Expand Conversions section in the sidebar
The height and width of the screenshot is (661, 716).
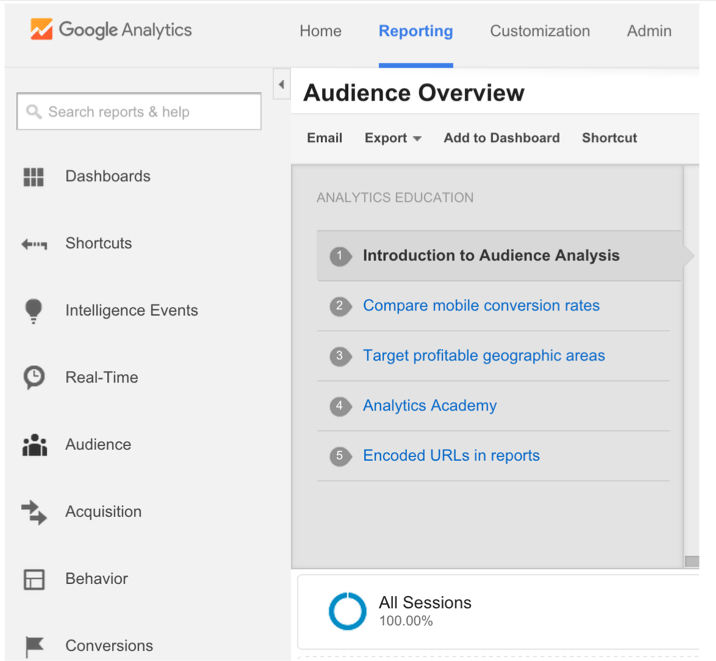point(109,646)
